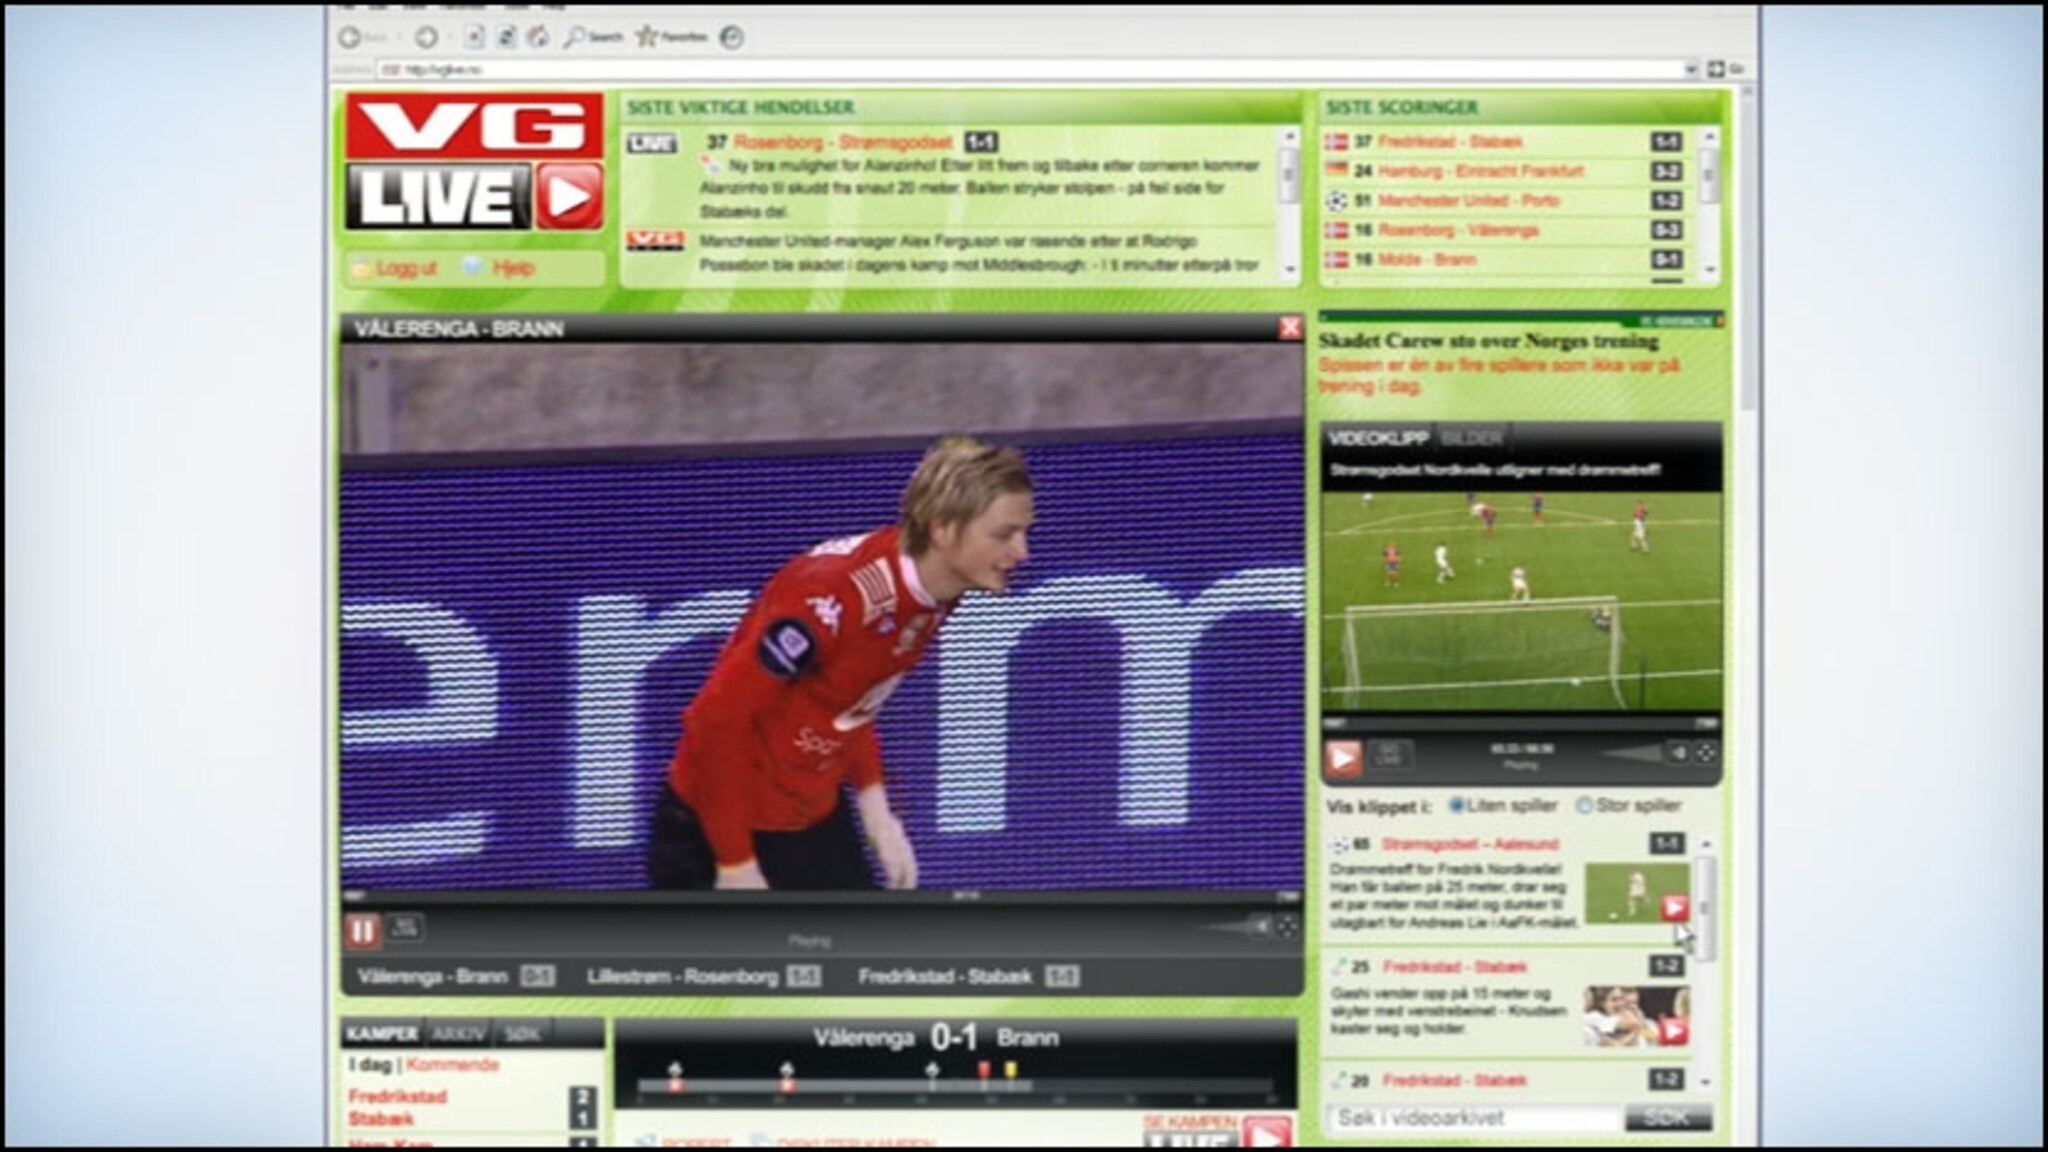Switch to the BILDER tab
This screenshot has height=1152, width=2048.
pos(1472,438)
